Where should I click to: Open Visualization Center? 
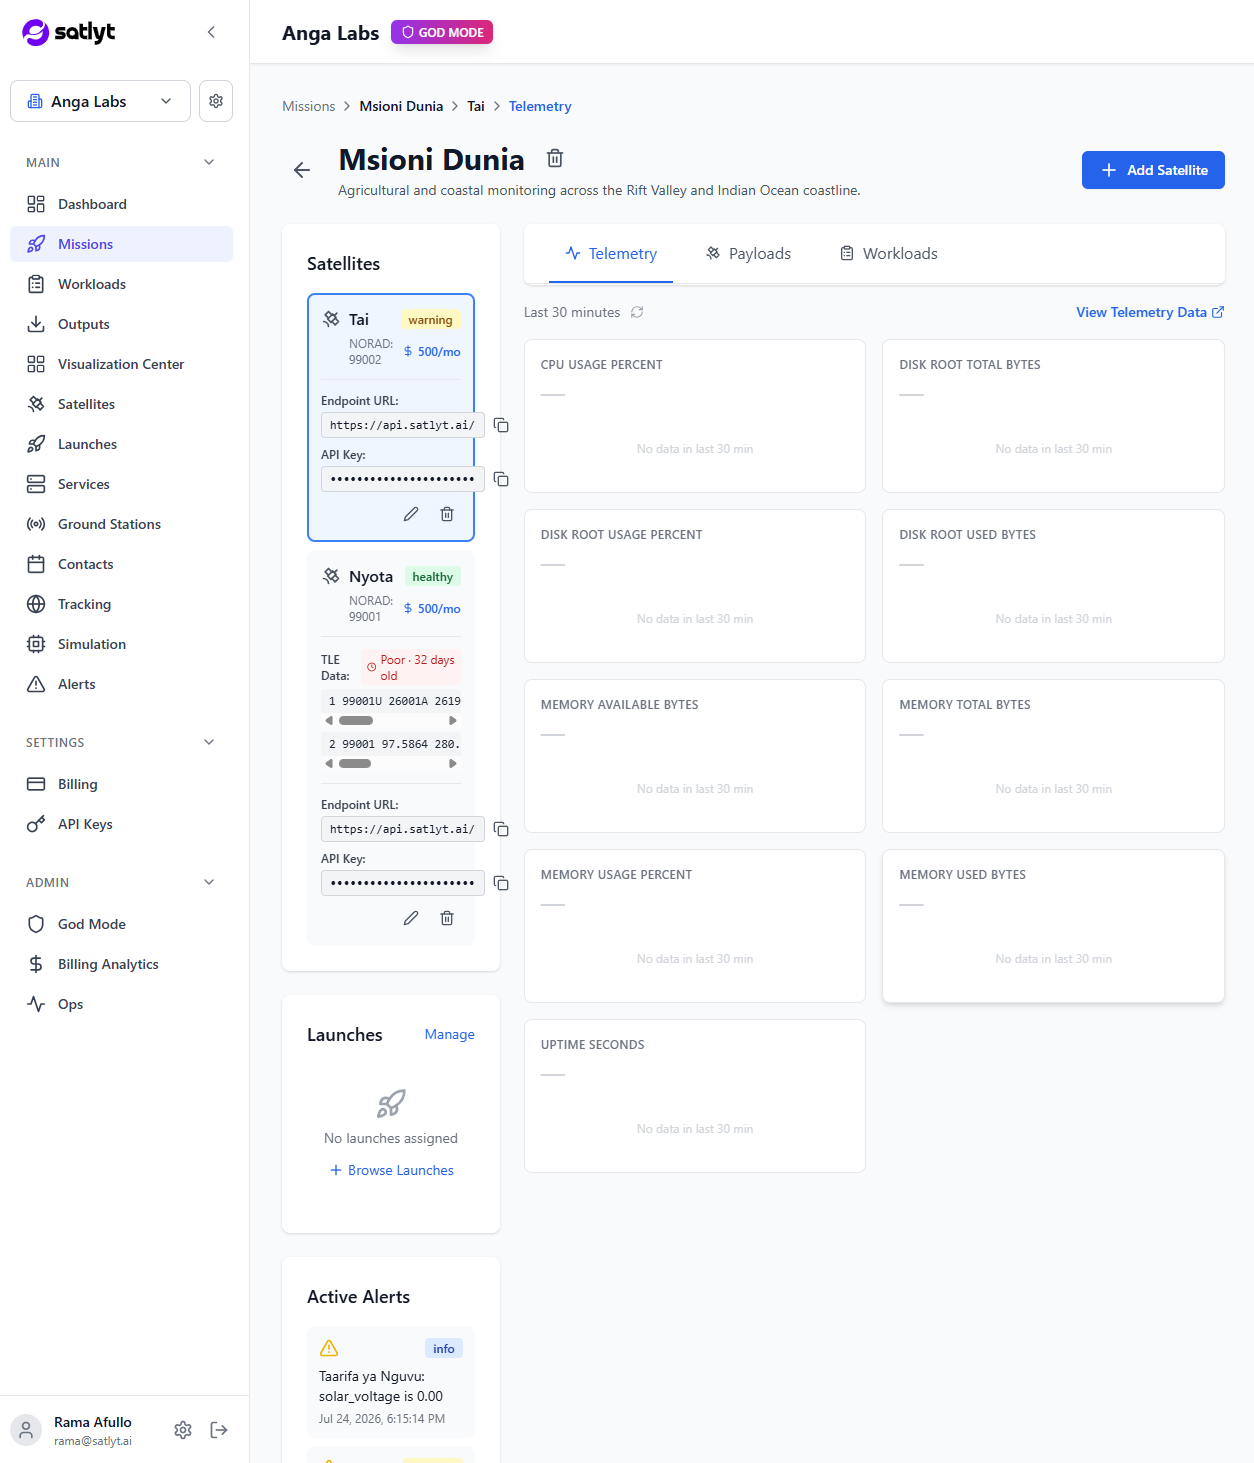tap(121, 364)
